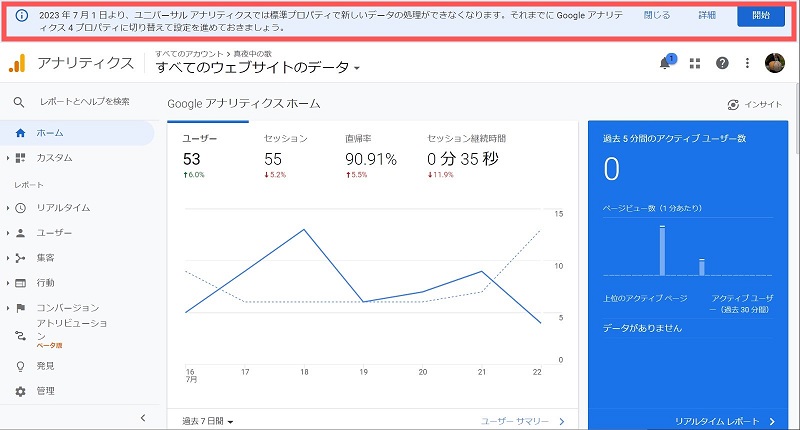The image size is (800, 430).
Task: Click the tallest bar in the ページビュー数 chart
Action: pos(662,250)
